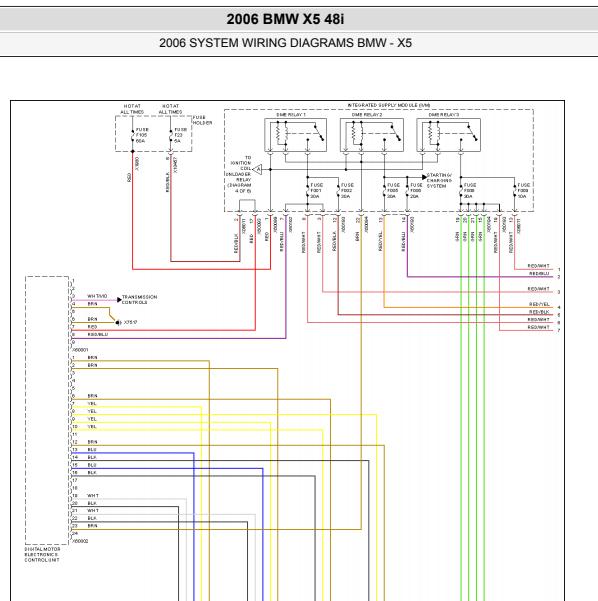598x601 pixels.
Task: Click the triangle connector marked 'A'
Action: [258, 169]
